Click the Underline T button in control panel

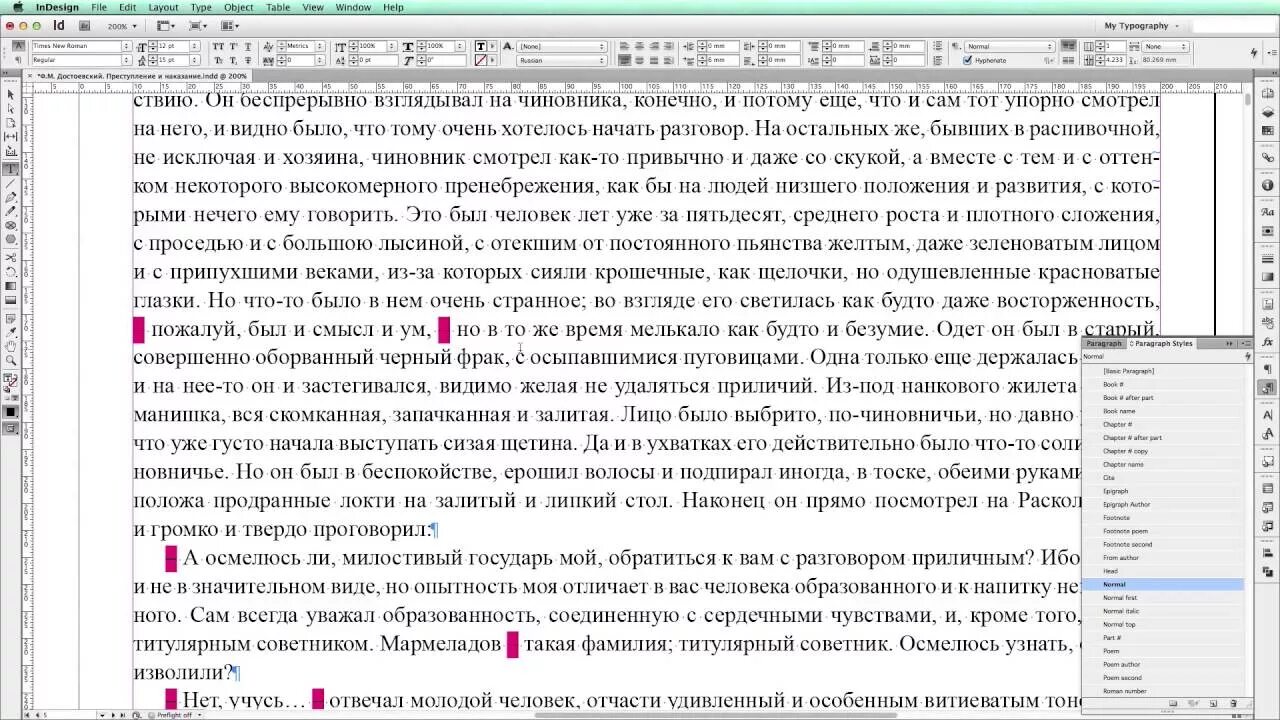coord(247,46)
